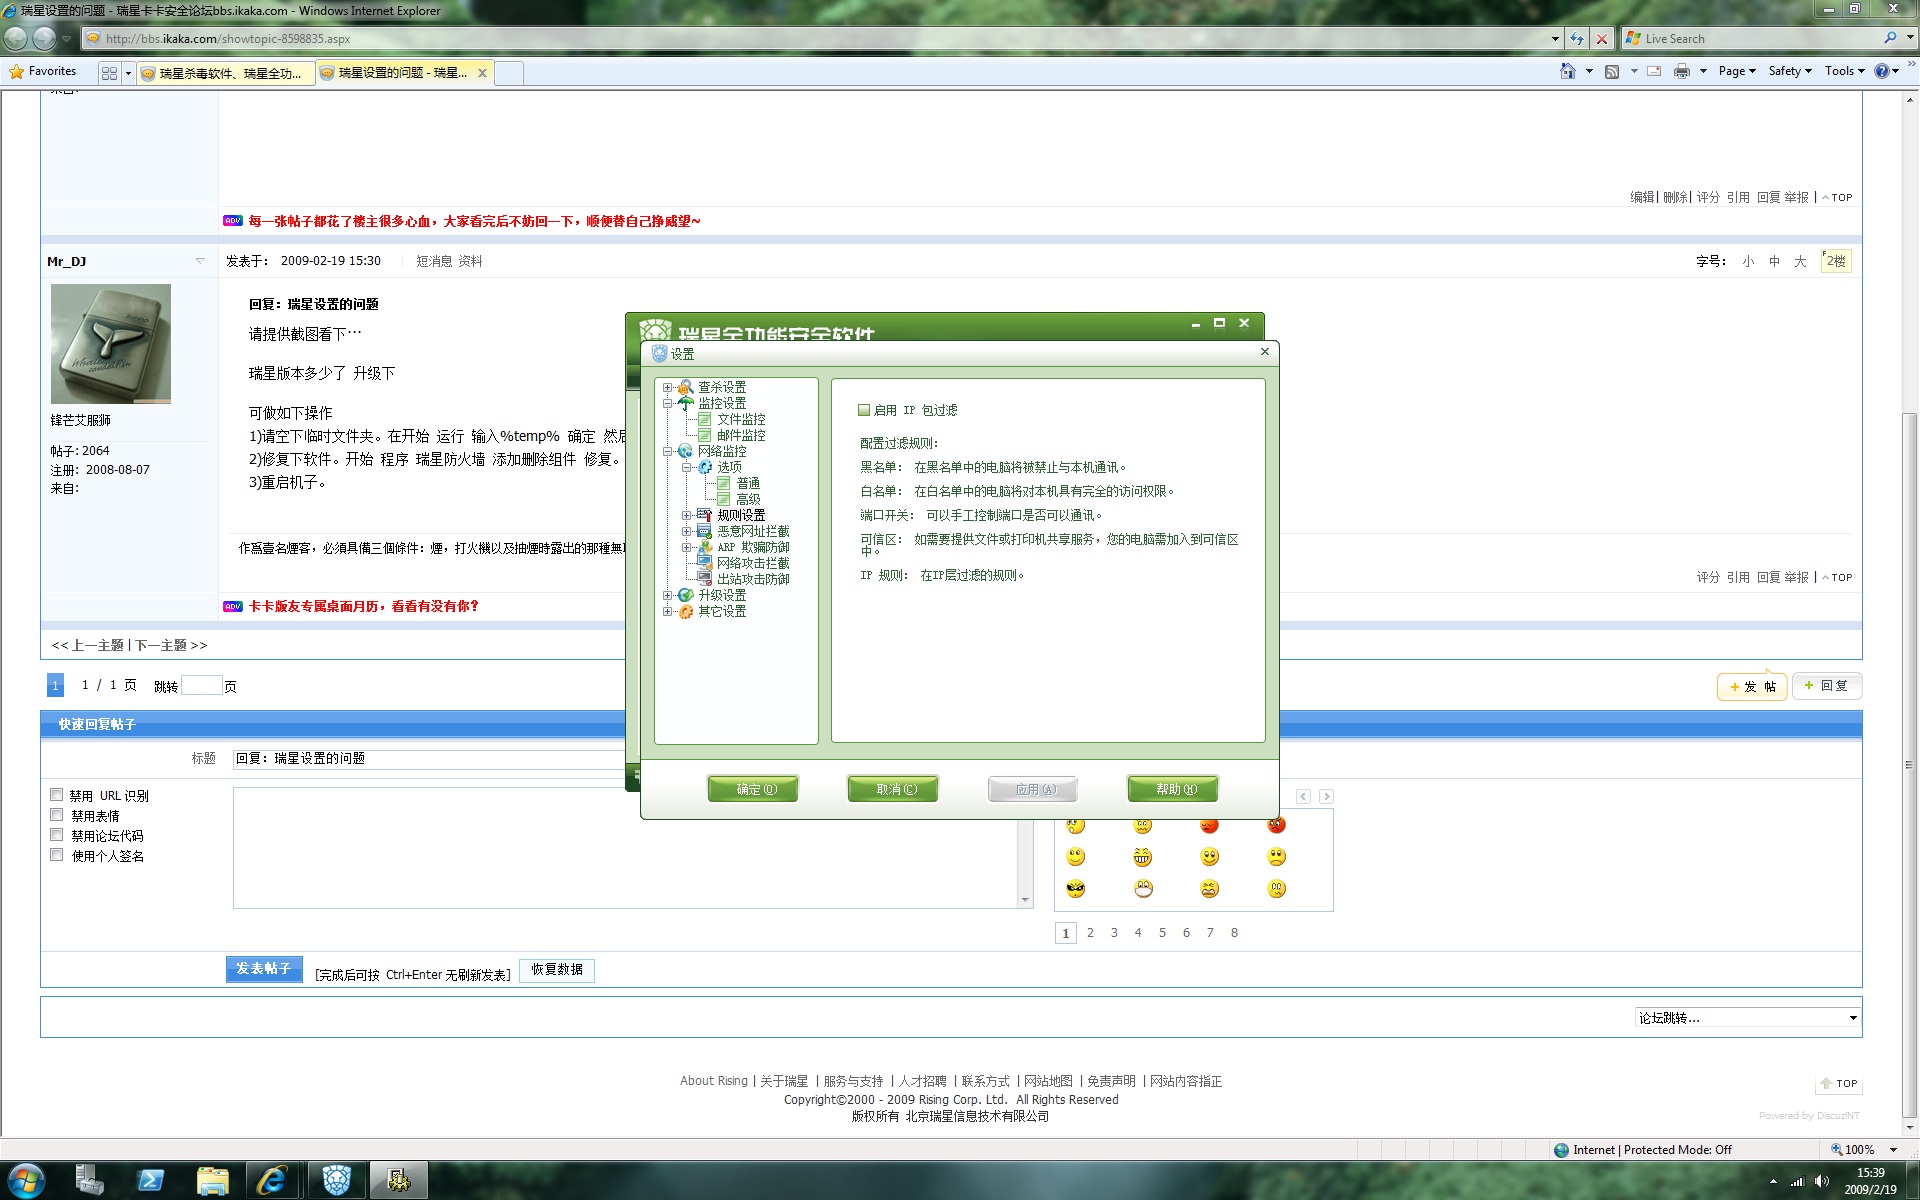
Task: Click the IE Favorites star icon
Action: tap(16, 71)
